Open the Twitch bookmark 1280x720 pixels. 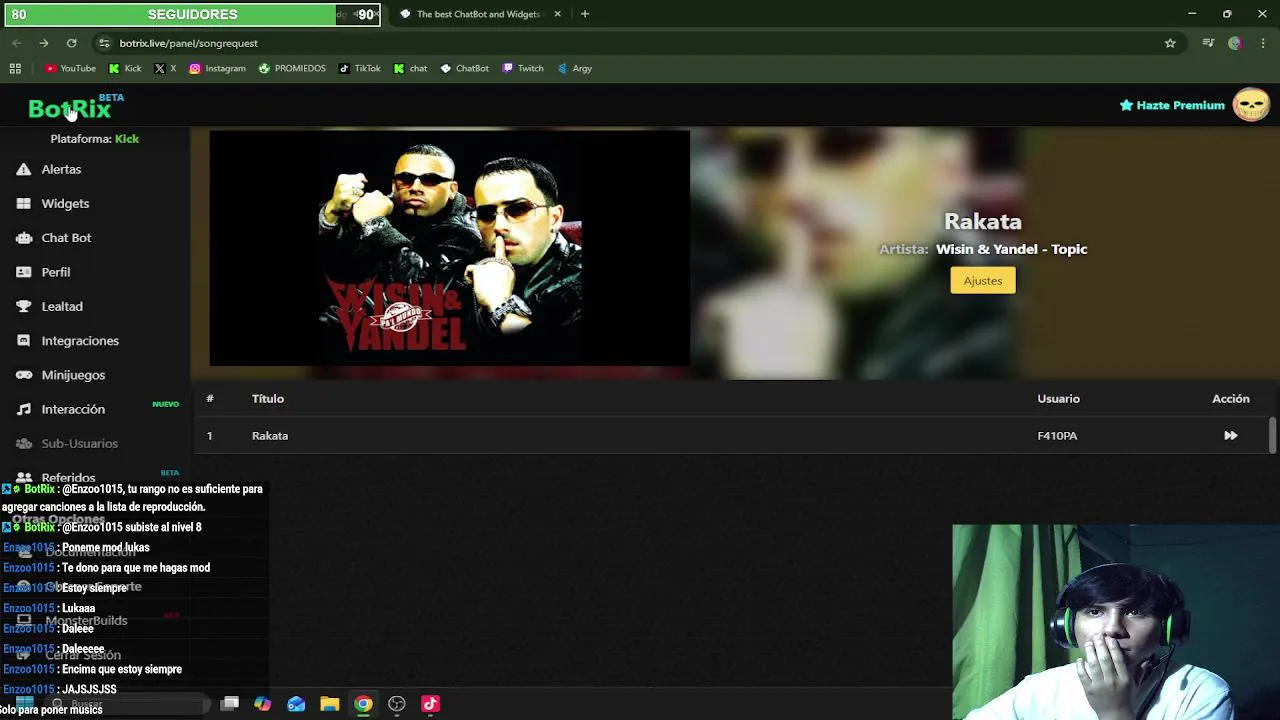(x=523, y=68)
